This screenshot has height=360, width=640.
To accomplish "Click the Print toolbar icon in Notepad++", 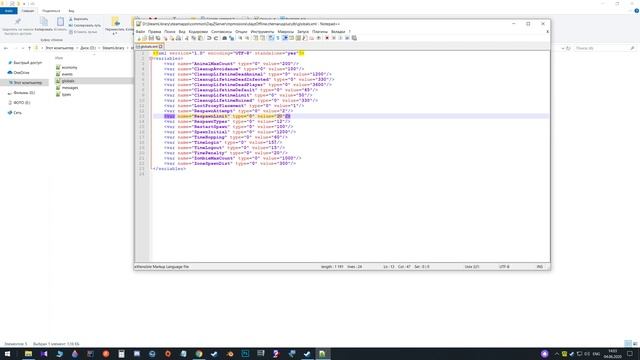I will point(178,38).
